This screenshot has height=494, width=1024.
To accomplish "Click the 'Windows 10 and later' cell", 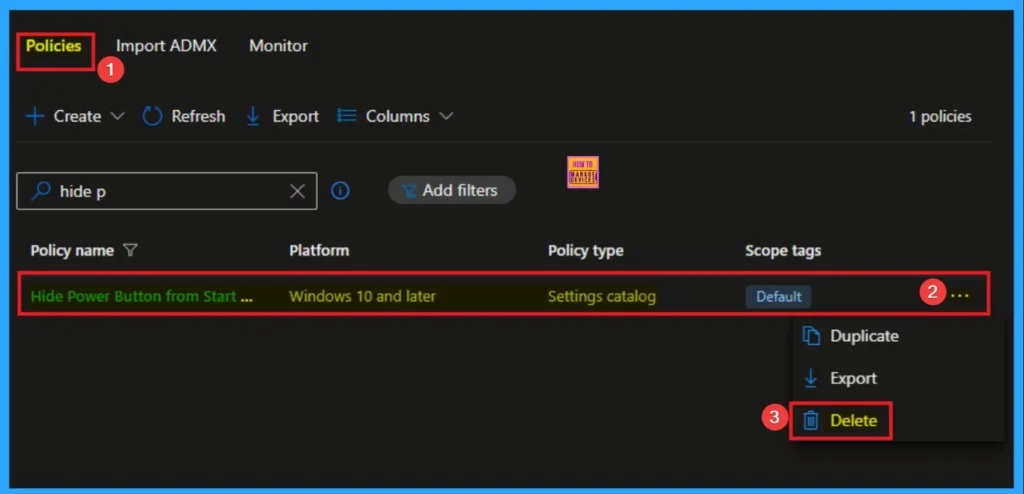I will (362, 296).
